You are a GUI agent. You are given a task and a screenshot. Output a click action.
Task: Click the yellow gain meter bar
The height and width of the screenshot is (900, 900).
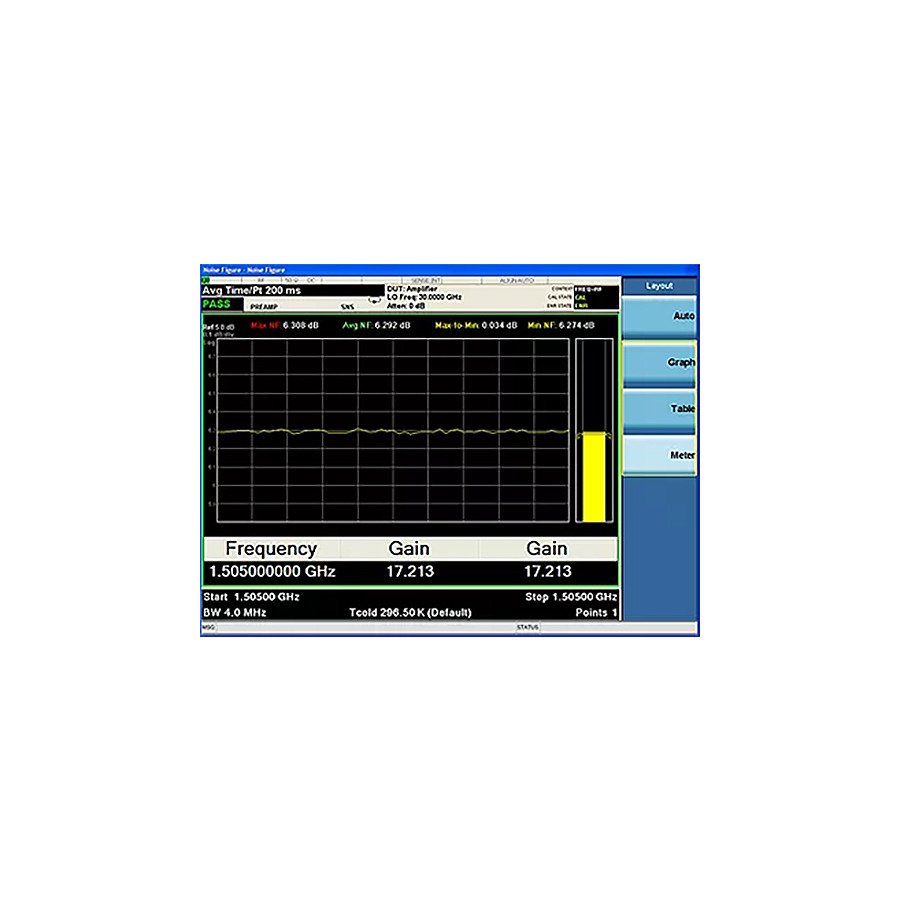click(x=594, y=477)
